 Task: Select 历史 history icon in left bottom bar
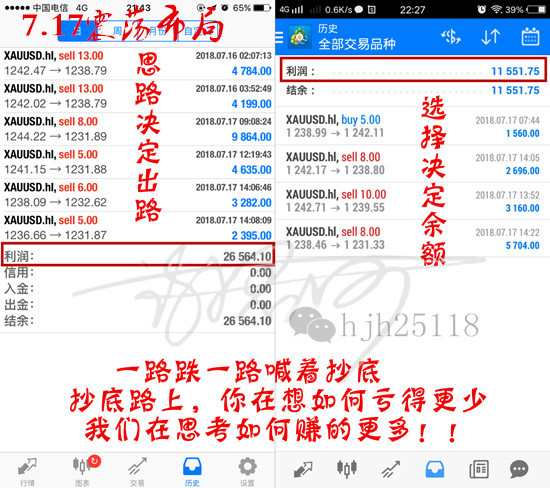click(192, 472)
